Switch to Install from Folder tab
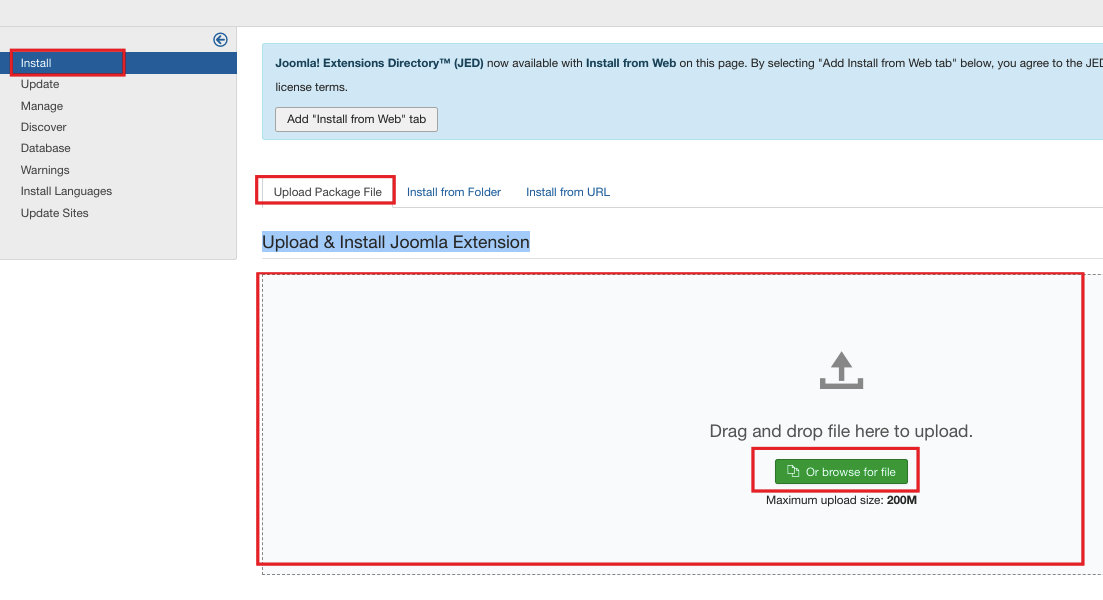Viewport: 1103px width, 600px height. tap(454, 192)
